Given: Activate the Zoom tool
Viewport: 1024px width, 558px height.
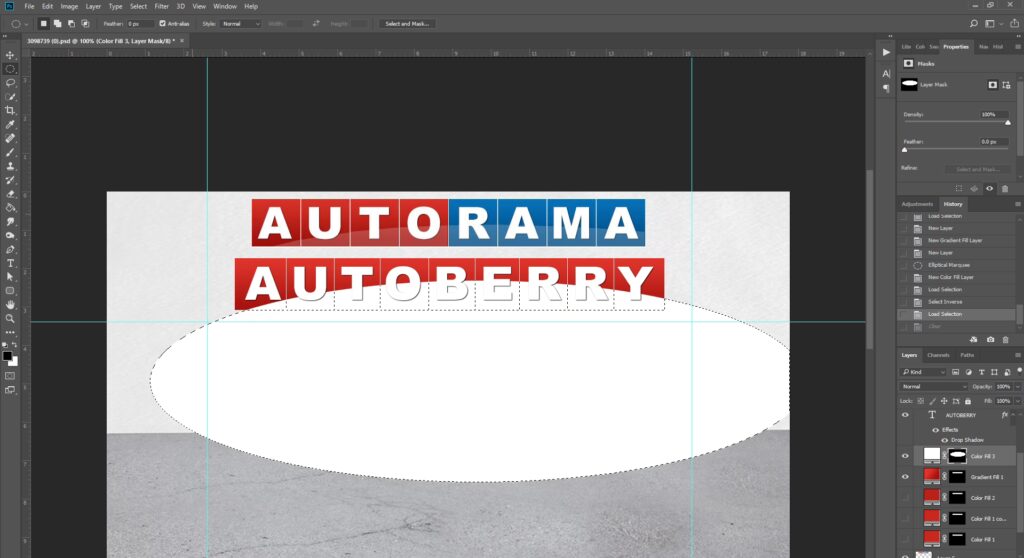Looking at the screenshot, I should tap(10, 318).
